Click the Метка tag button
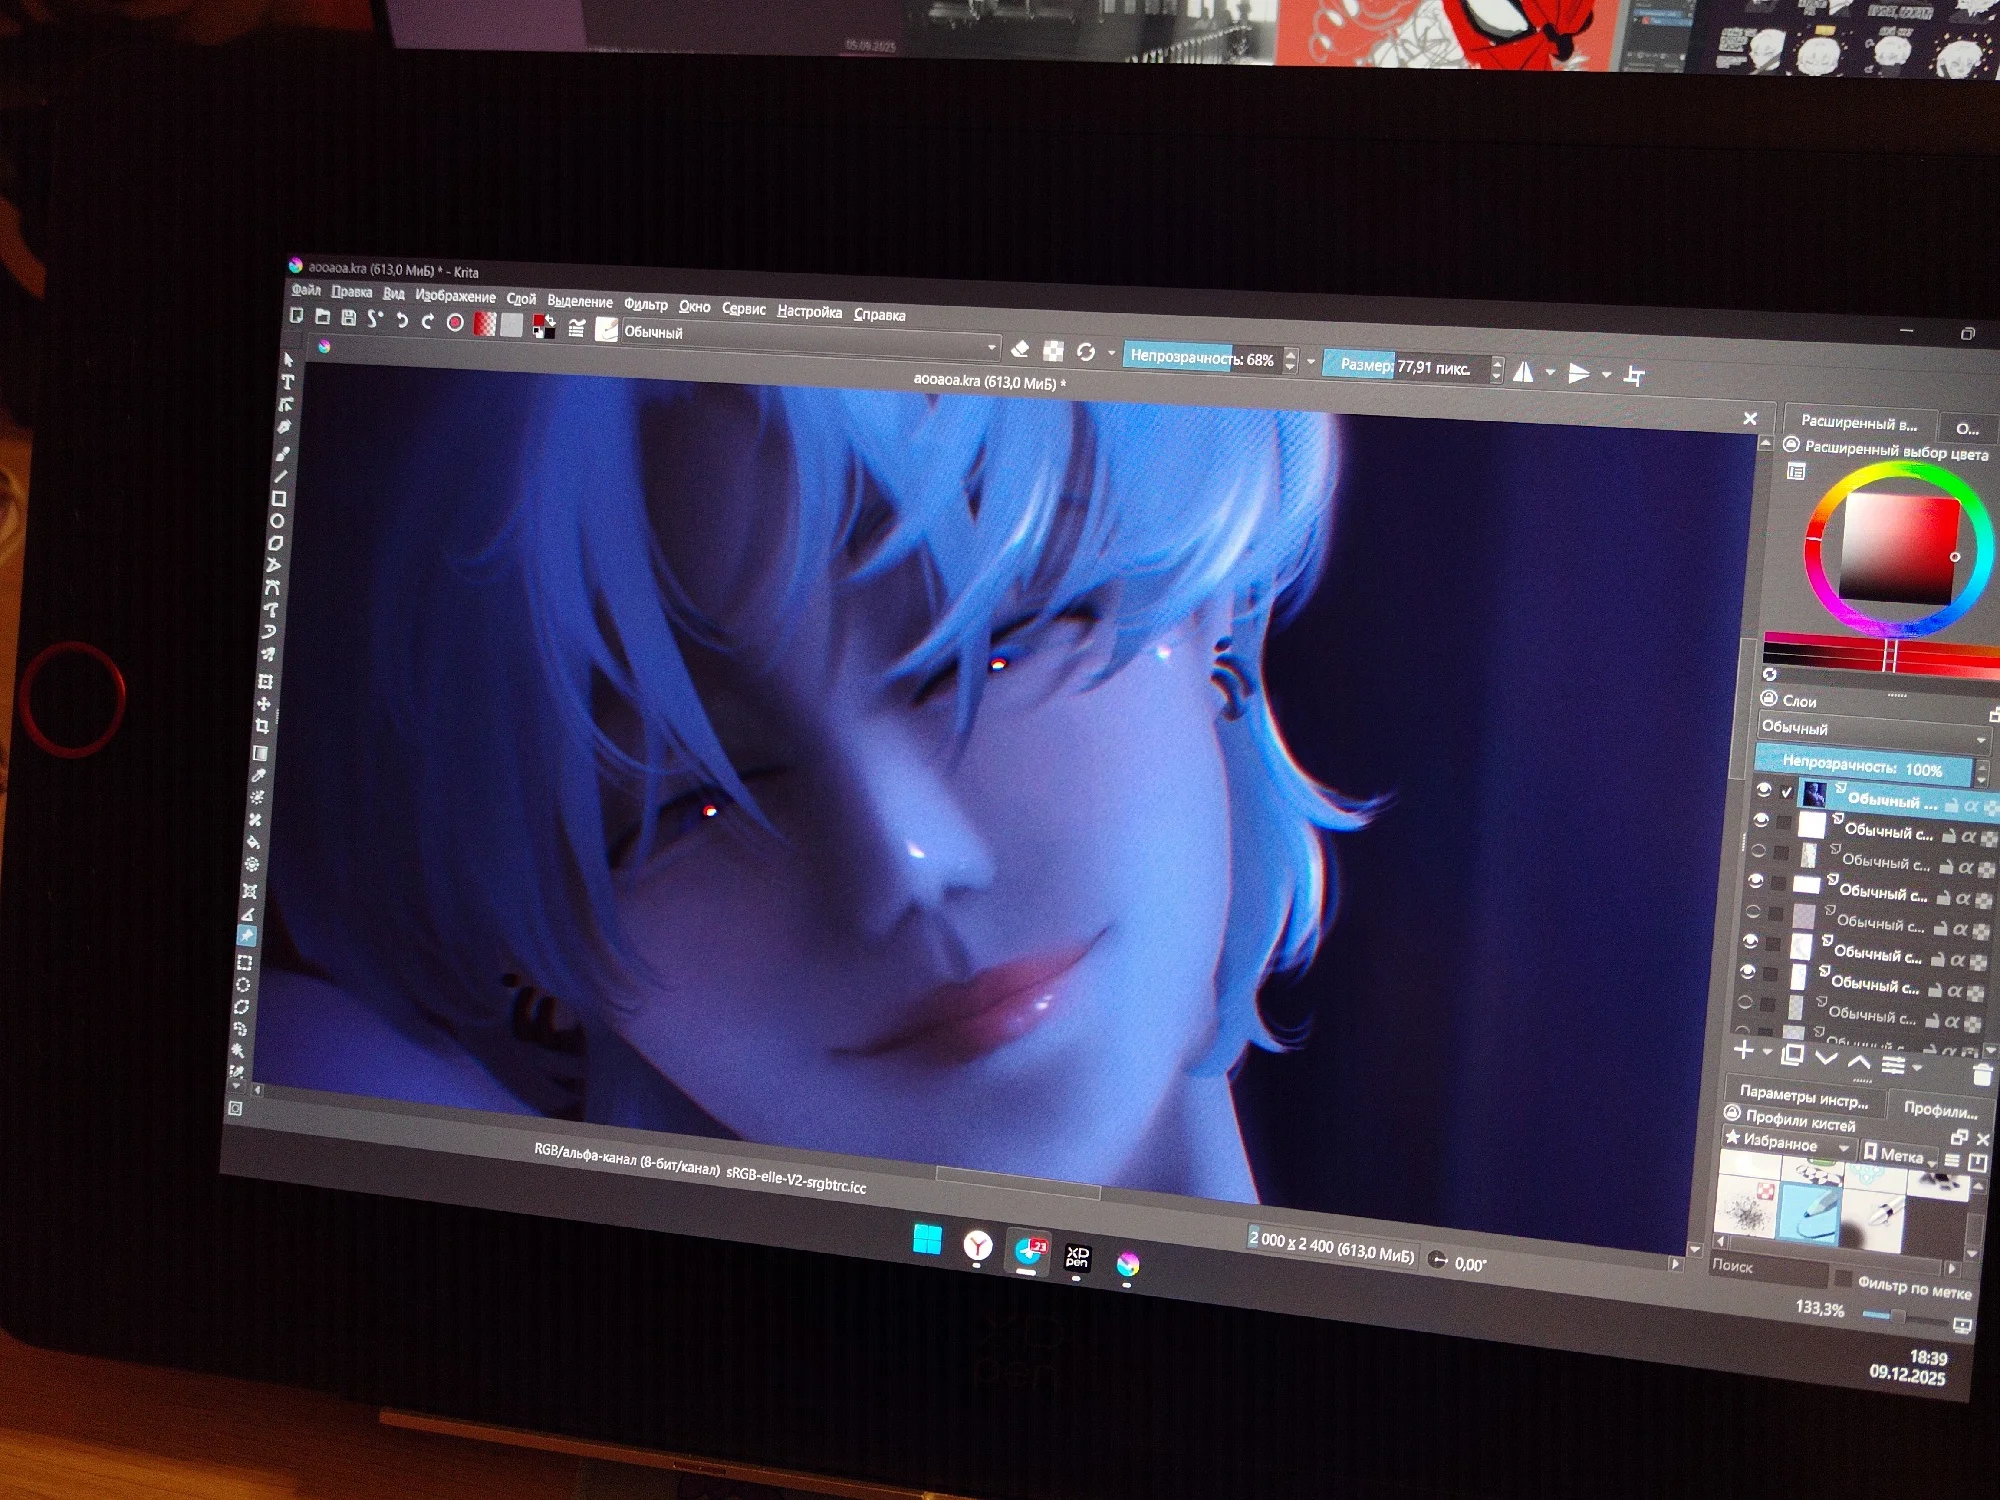The height and width of the screenshot is (1500, 2000). coord(1898,1155)
